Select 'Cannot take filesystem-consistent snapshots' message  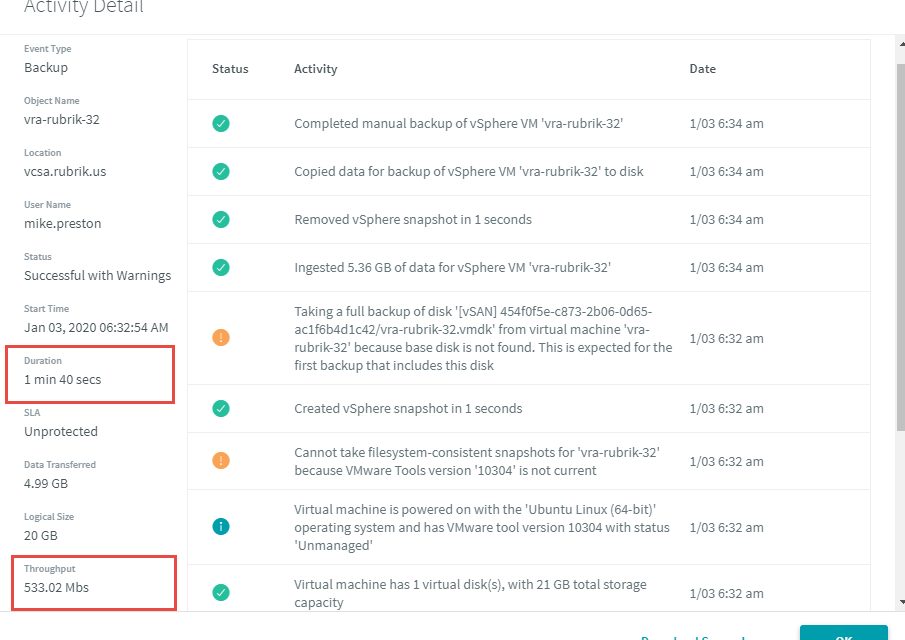point(477,461)
